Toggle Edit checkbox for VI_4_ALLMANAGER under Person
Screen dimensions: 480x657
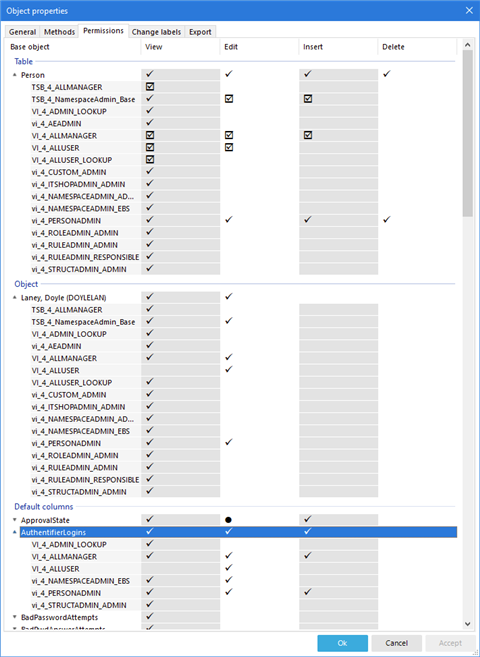coord(229,135)
